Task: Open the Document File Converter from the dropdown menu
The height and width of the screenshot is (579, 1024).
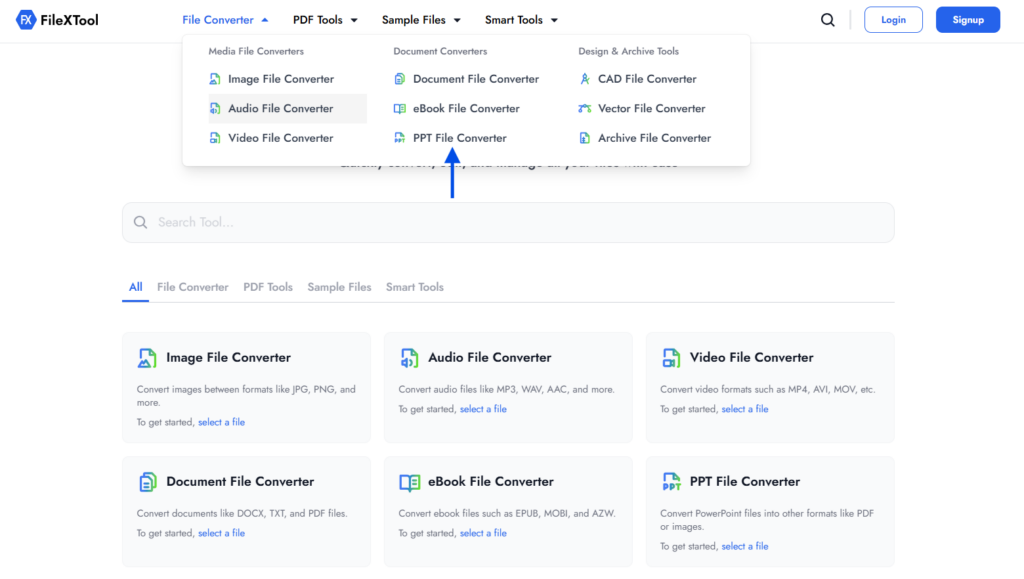Action: (472, 78)
